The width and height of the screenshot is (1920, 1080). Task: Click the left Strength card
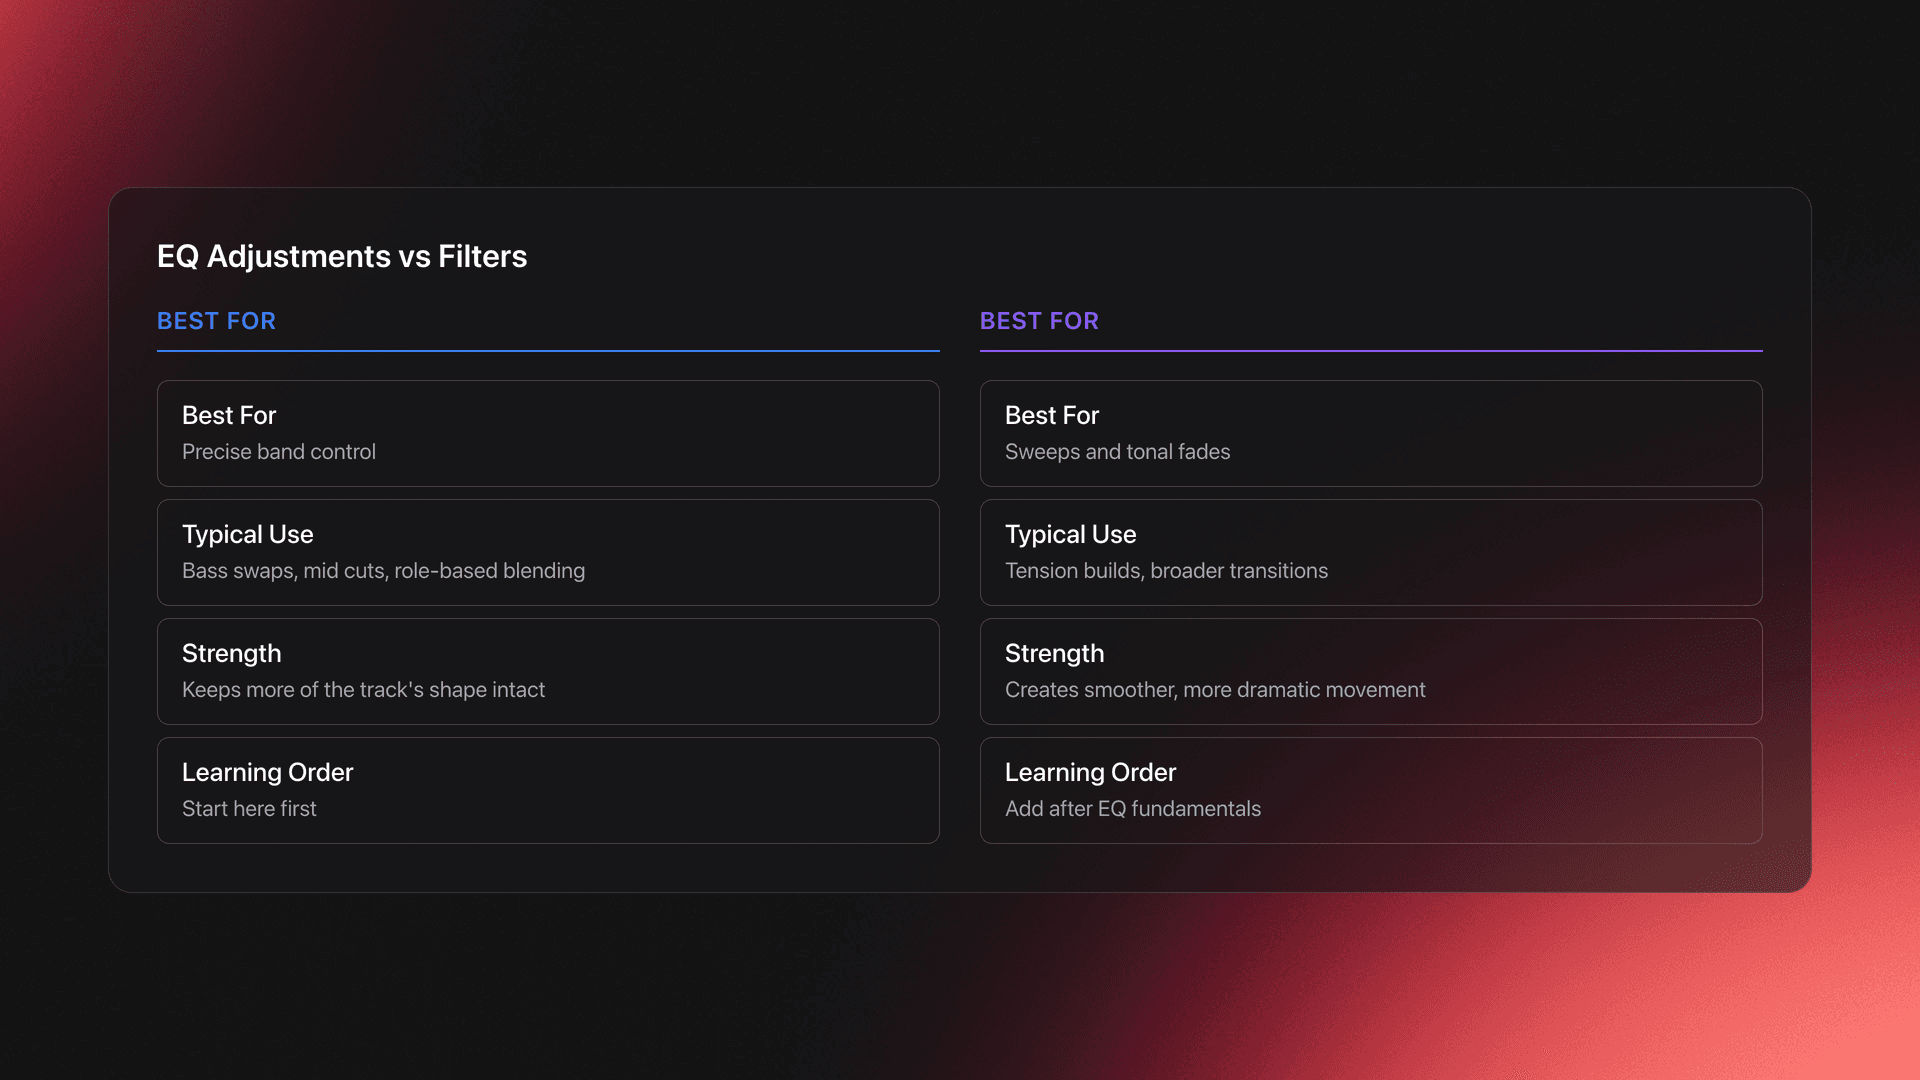[547, 671]
